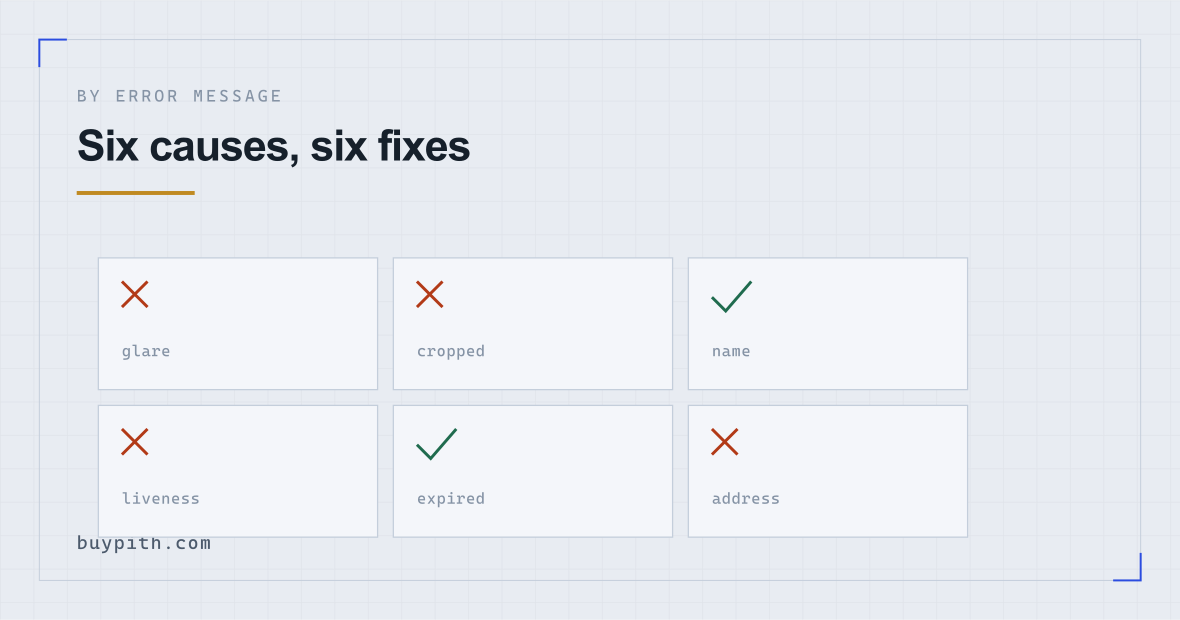Click the green checkmark above expired
This screenshot has height=620, width=1180.
pyautogui.click(x=436, y=444)
